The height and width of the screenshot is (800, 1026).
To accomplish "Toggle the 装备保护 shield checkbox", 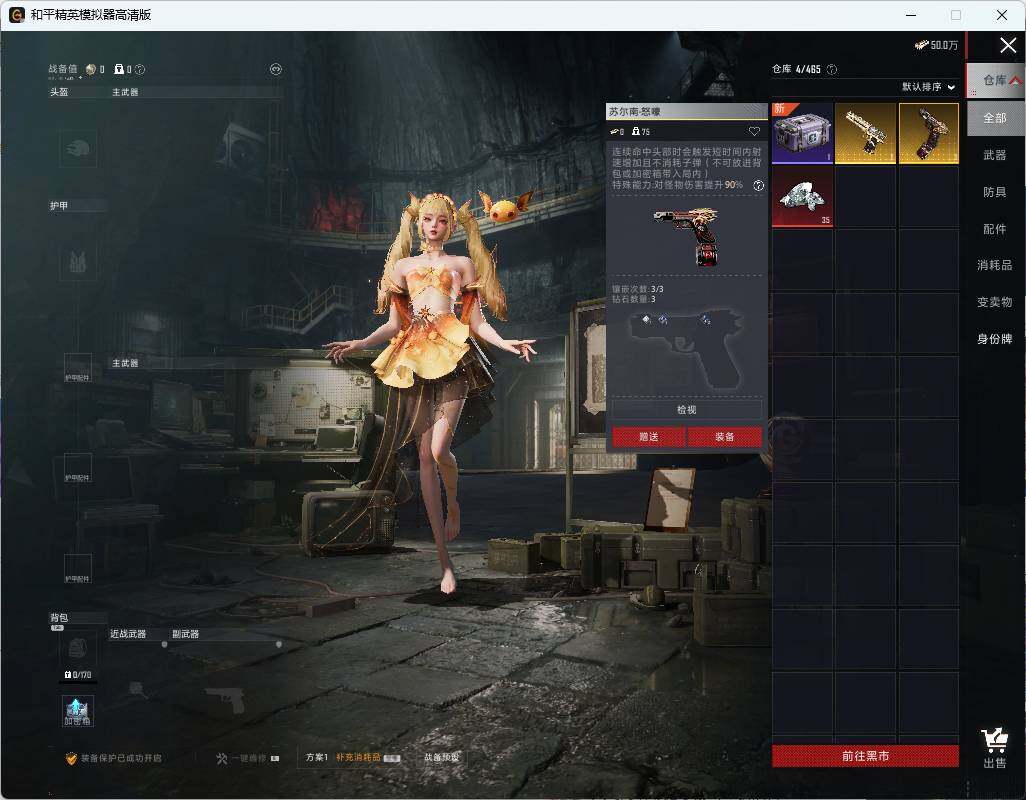I will [71, 758].
